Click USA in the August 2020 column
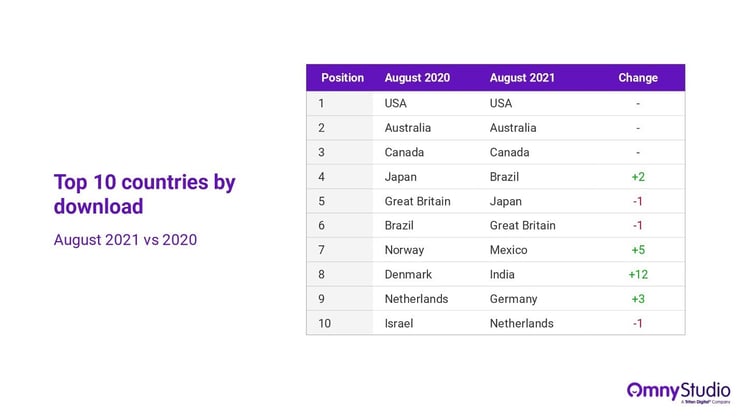747x420 pixels. (x=395, y=103)
